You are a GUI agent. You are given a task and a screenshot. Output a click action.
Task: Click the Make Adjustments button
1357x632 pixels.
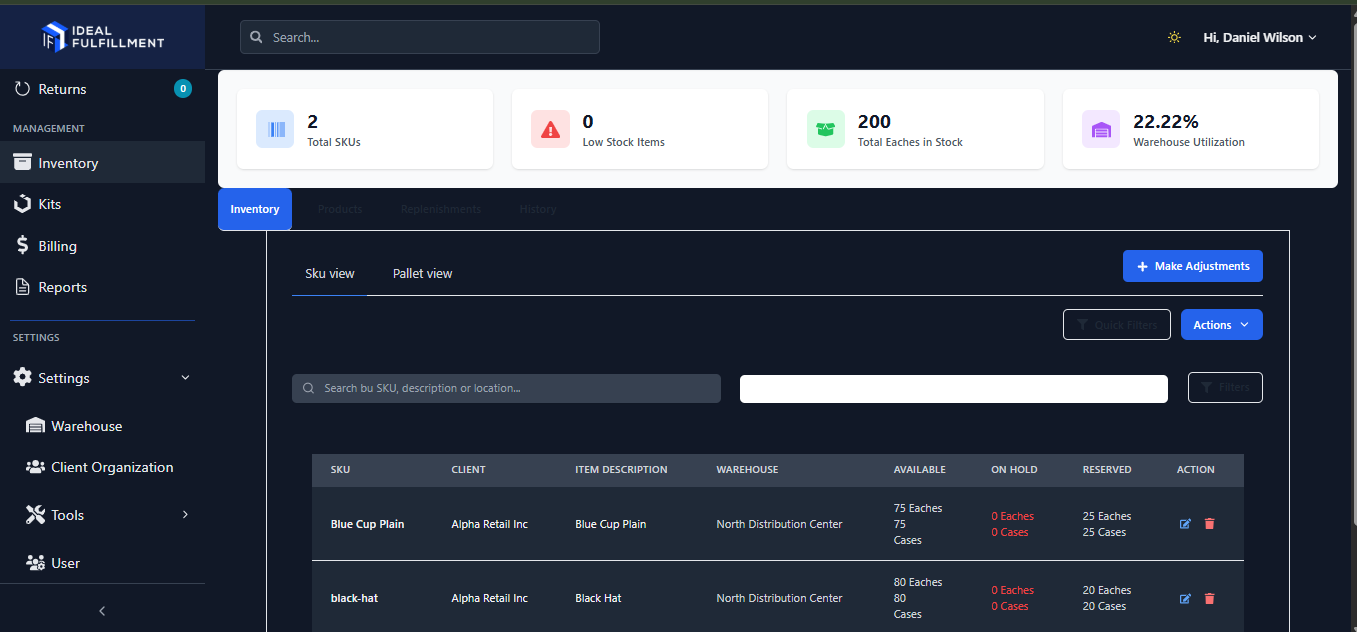(1193, 266)
